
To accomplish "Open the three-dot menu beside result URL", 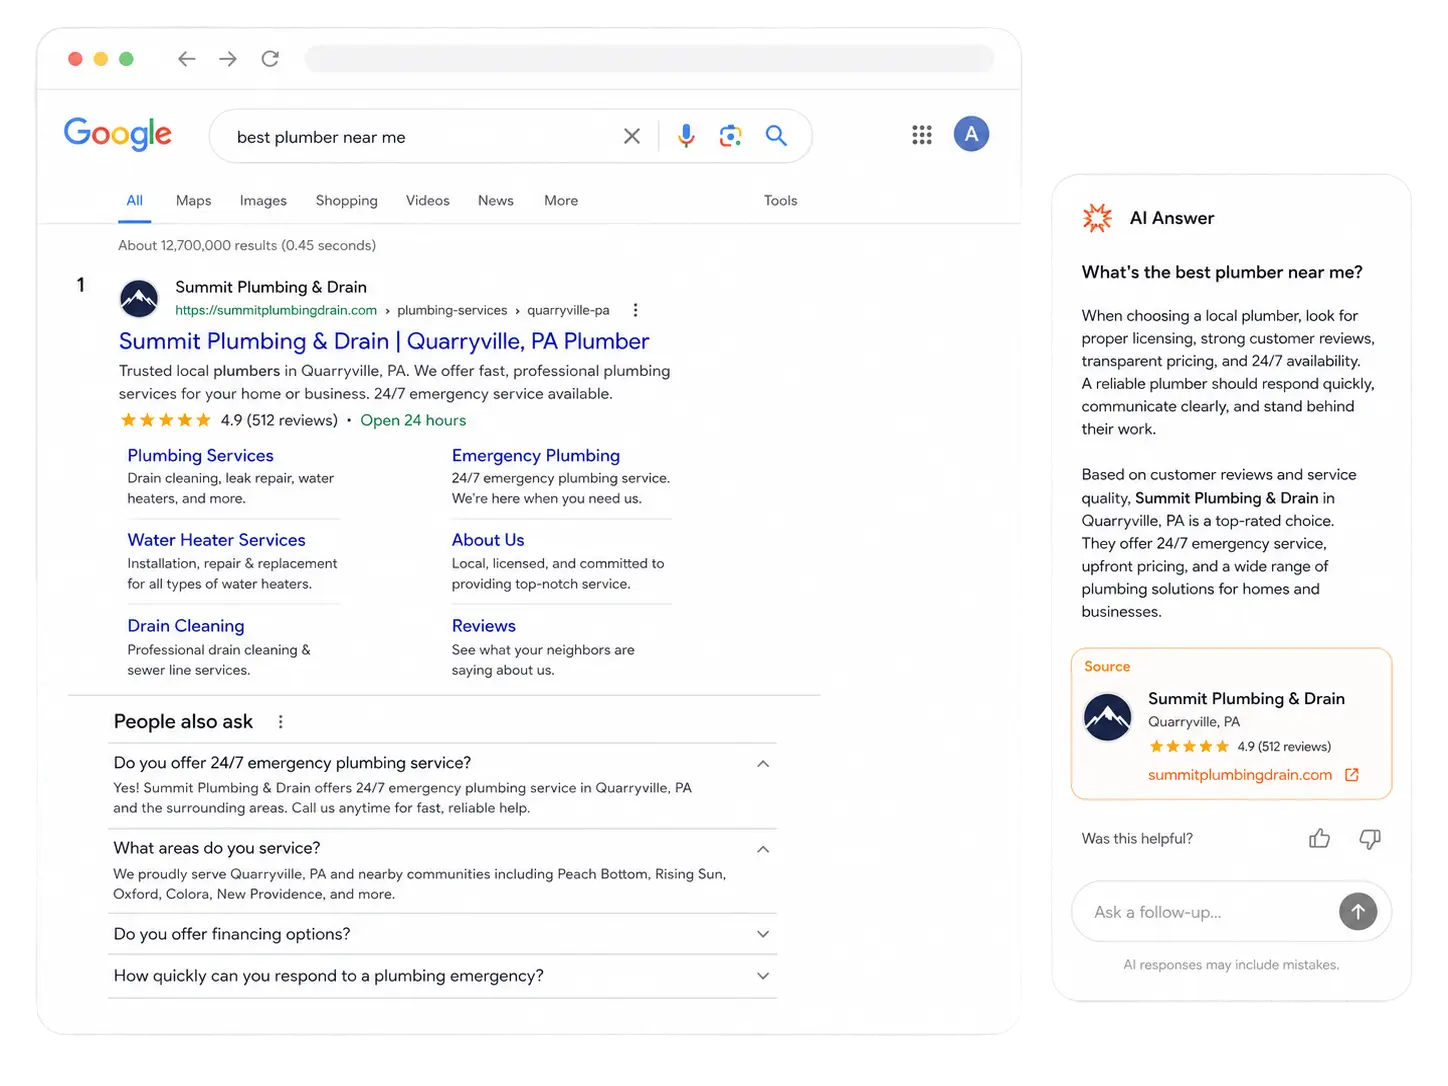I will [635, 310].
